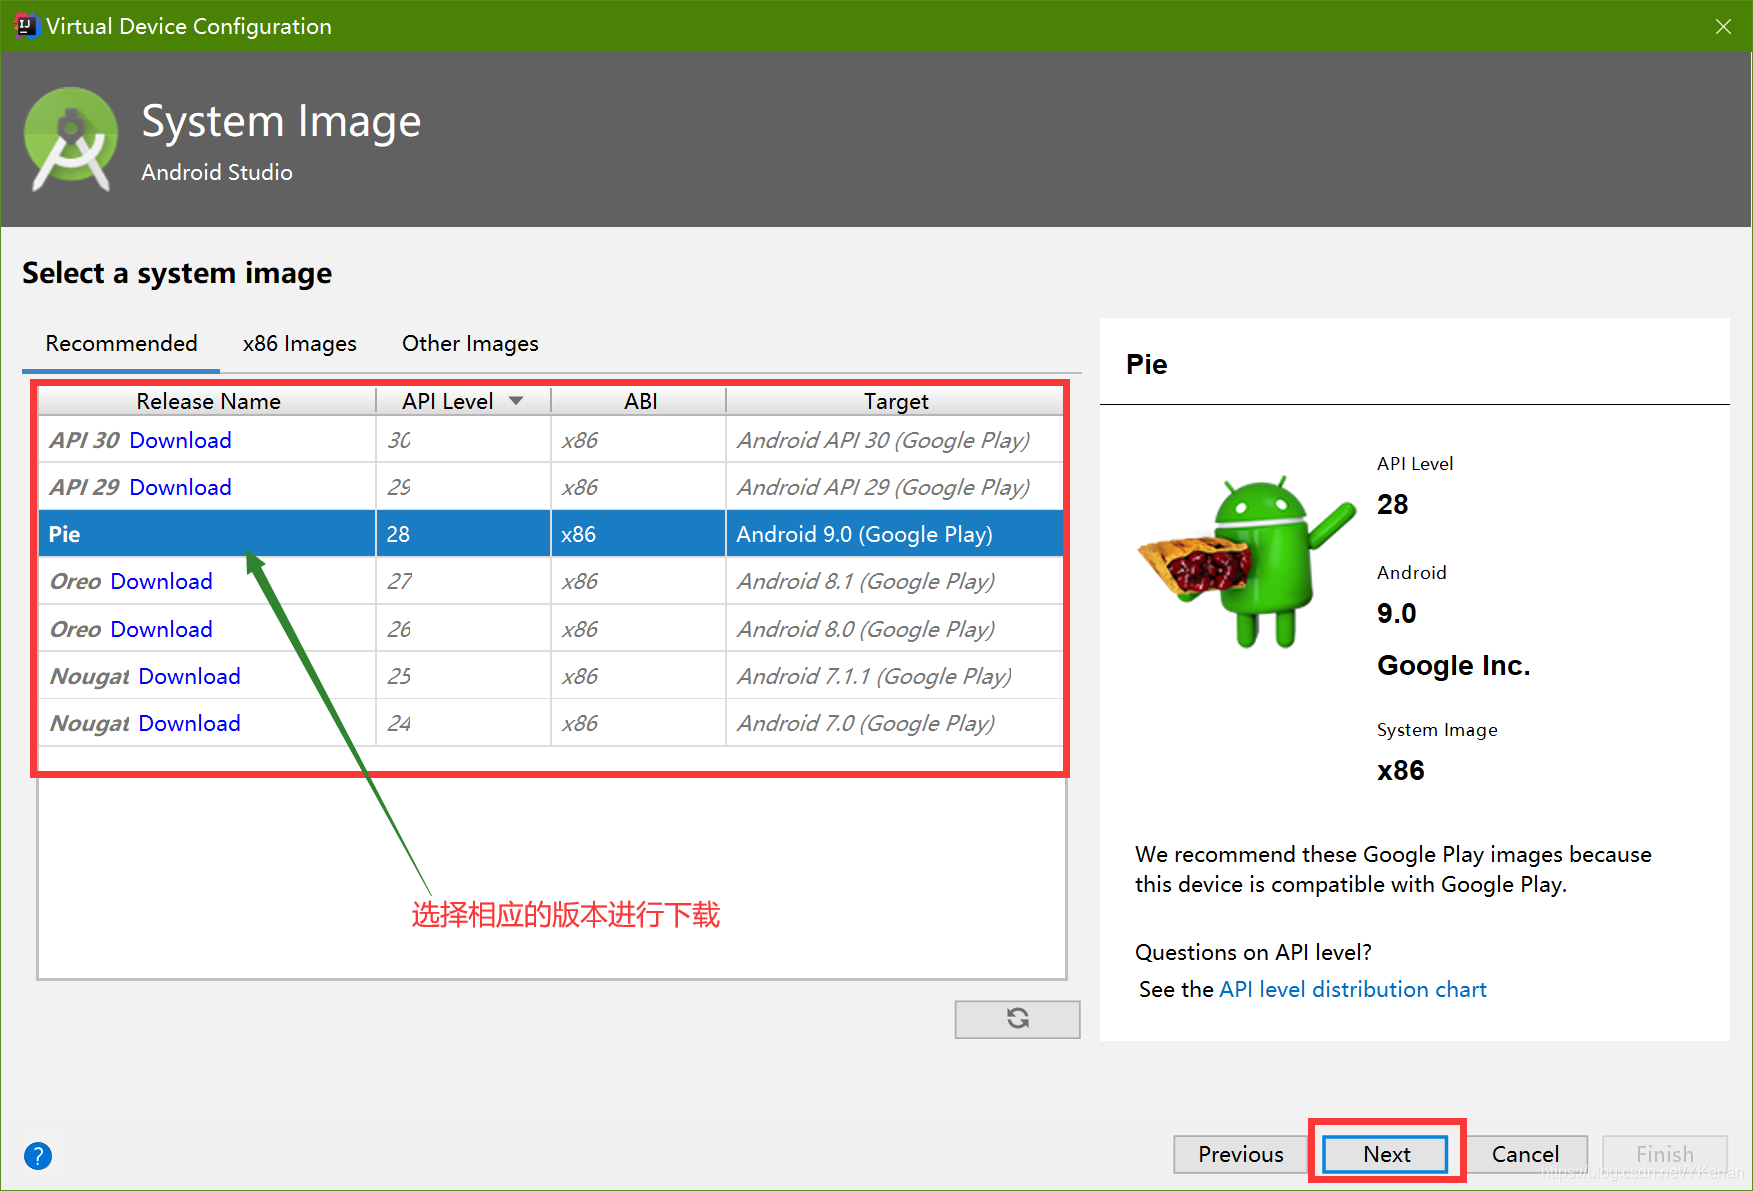Screen dimensions: 1753x1191
Task: Select the Android 9.0 (Google Play) cell
Action: (895, 534)
